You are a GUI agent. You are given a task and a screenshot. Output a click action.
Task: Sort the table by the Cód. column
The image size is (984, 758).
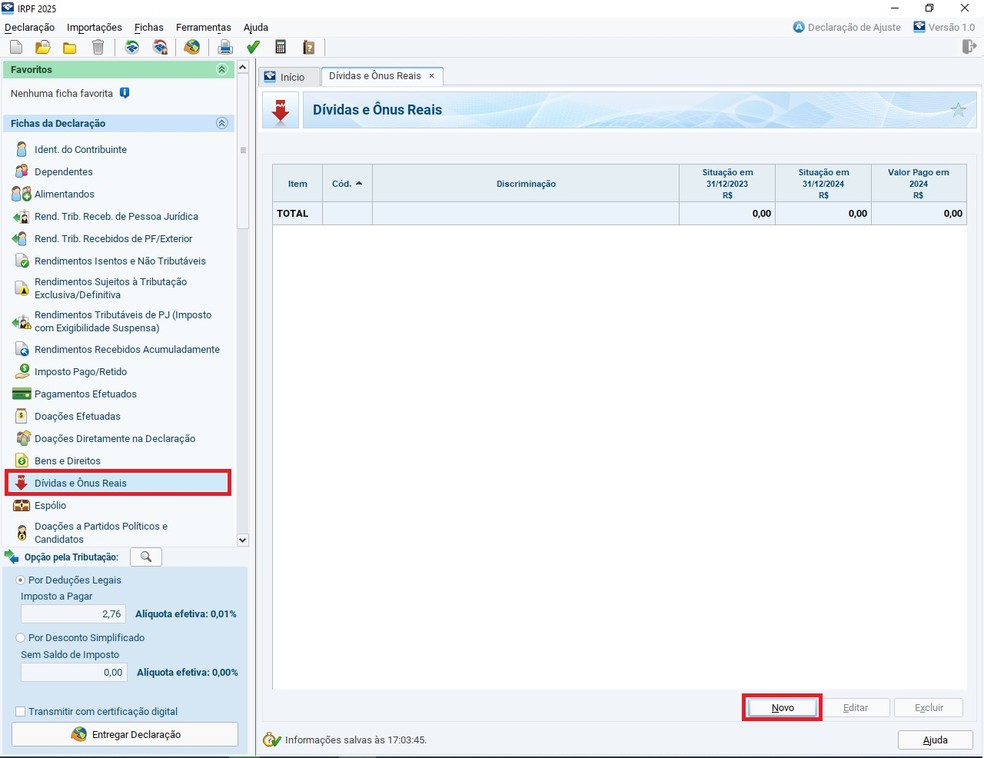pyautogui.click(x=346, y=184)
